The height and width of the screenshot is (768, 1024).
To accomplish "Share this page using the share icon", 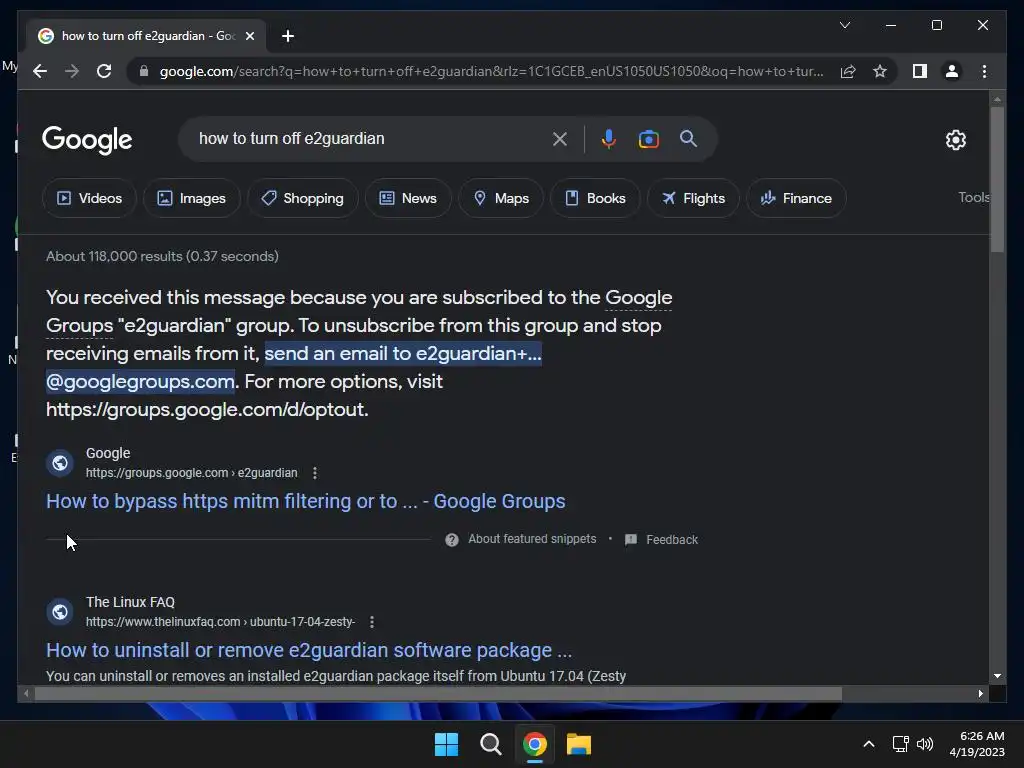I will (x=848, y=71).
